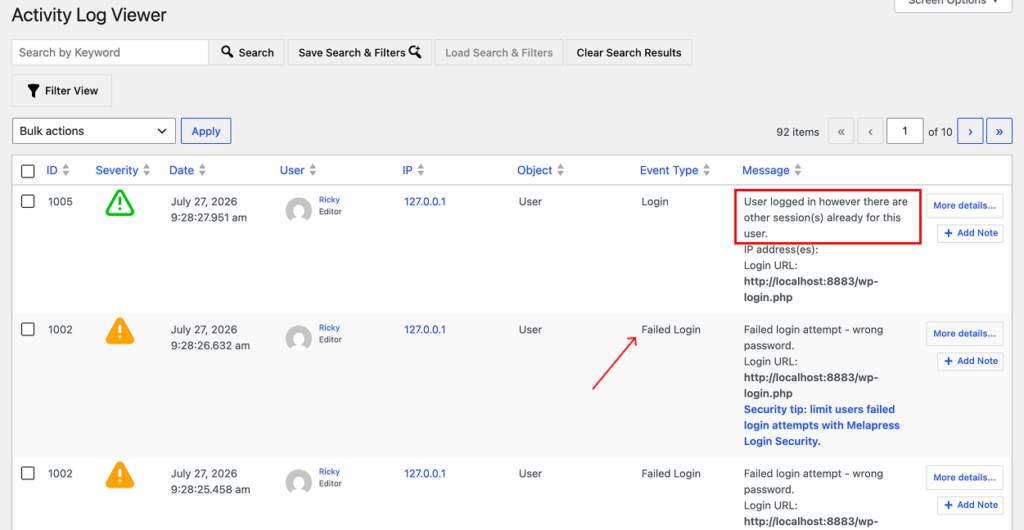Screen dimensions: 1024x530
Task: Add a note to event 1005
Action: point(970,234)
